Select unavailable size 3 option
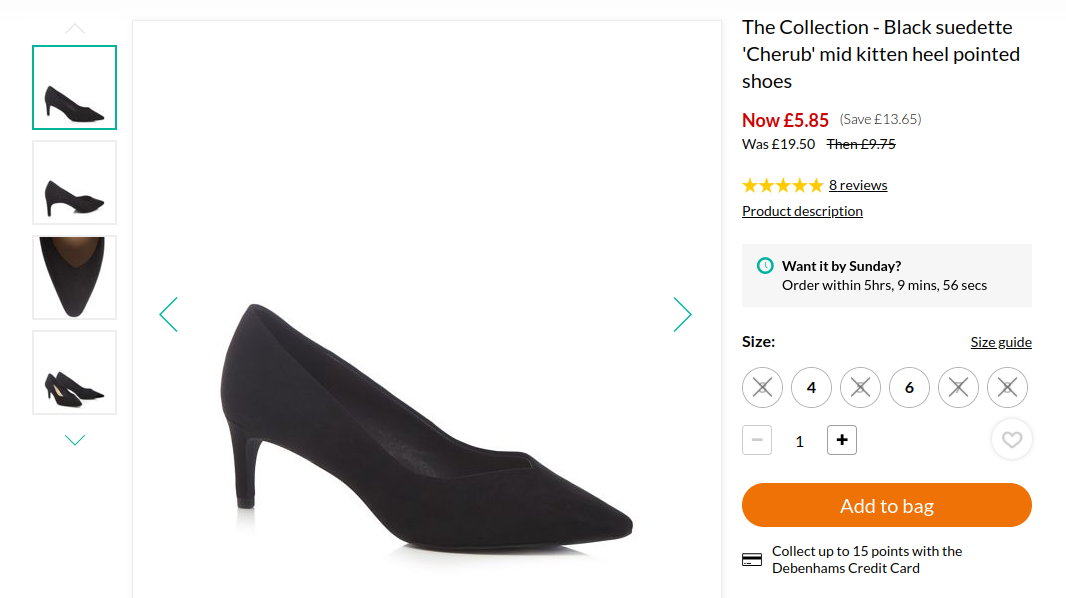The image size is (1066, 598). tap(762, 388)
